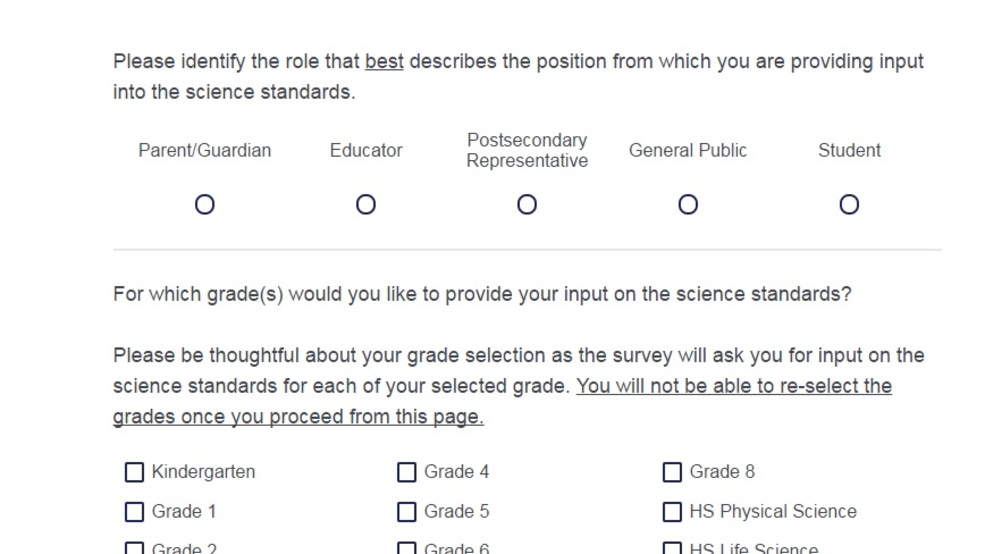Tick the HS Life Science checkbox
Image resolution: width=985 pixels, height=554 pixels.
[672, 548]
